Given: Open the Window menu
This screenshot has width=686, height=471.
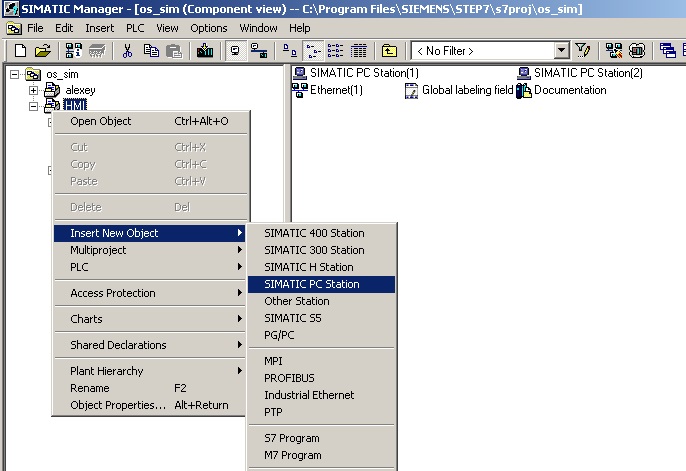Looking at the screenshot, I should (258, 28).
